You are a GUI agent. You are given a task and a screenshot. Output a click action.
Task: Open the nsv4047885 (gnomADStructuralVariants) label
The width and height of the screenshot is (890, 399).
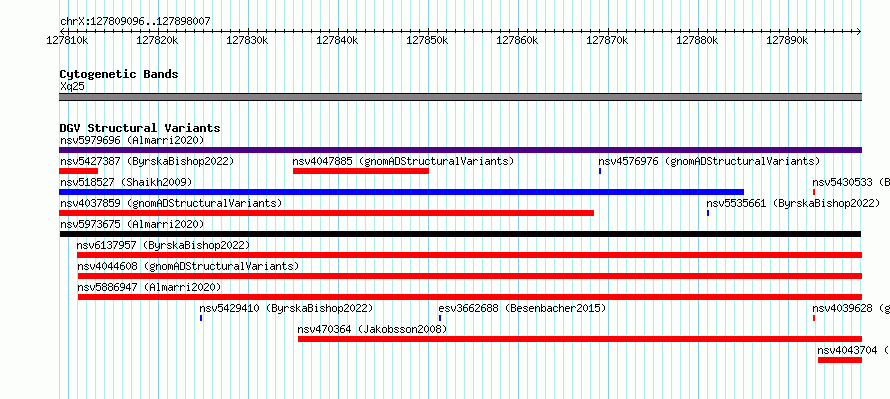point(403,161)
